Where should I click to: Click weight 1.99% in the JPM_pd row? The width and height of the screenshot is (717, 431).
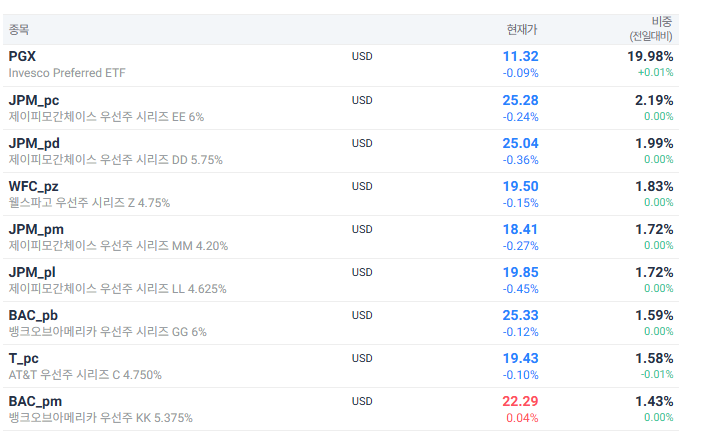(654, 143)
